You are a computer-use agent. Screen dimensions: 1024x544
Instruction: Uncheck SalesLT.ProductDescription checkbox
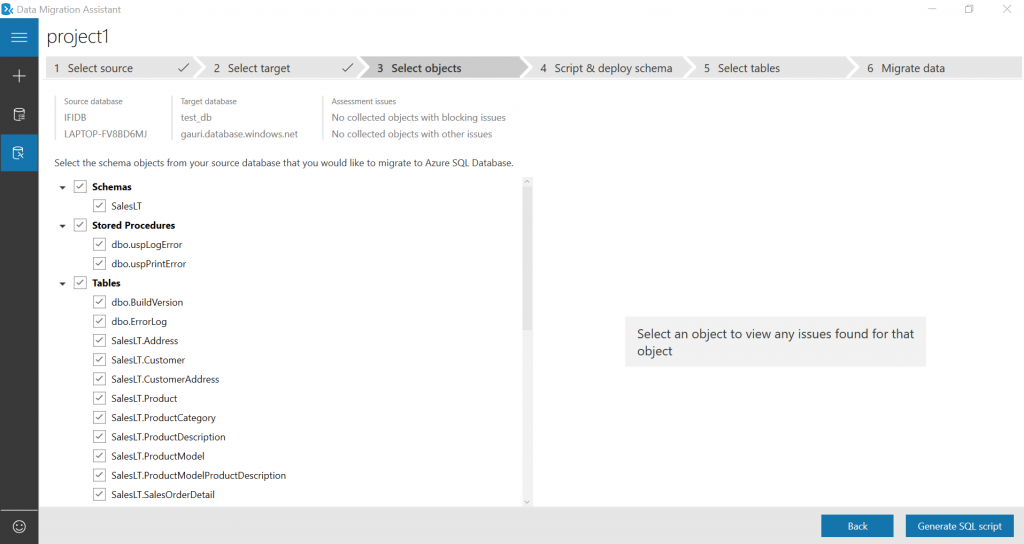coord(99,436)
